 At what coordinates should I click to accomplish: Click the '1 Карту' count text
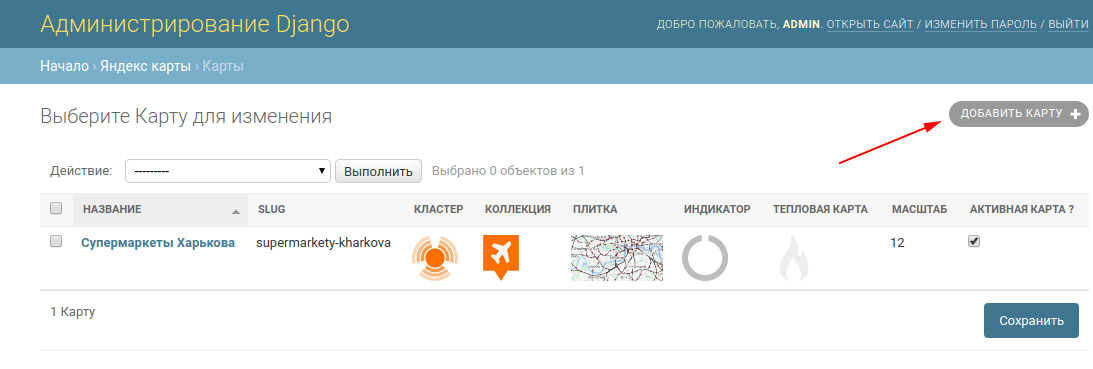pos(72,312)
